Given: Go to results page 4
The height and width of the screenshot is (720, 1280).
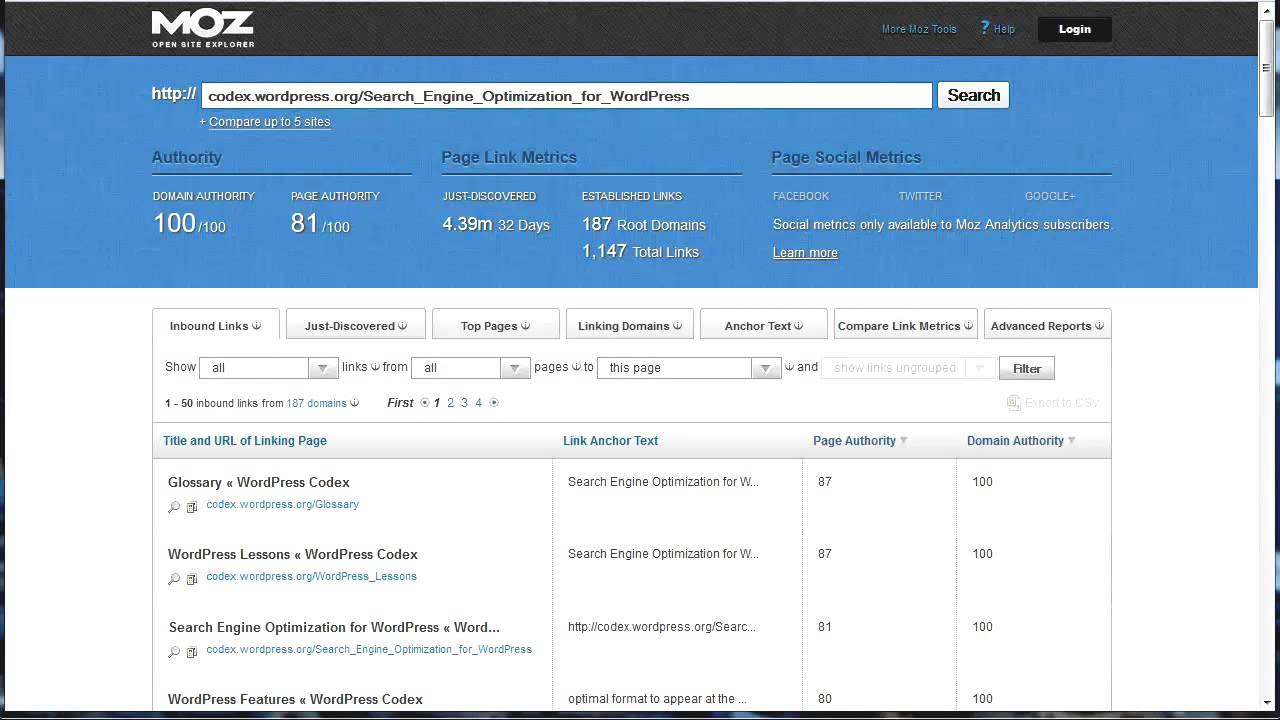Looking at the screenshot, I should point(478,403).
